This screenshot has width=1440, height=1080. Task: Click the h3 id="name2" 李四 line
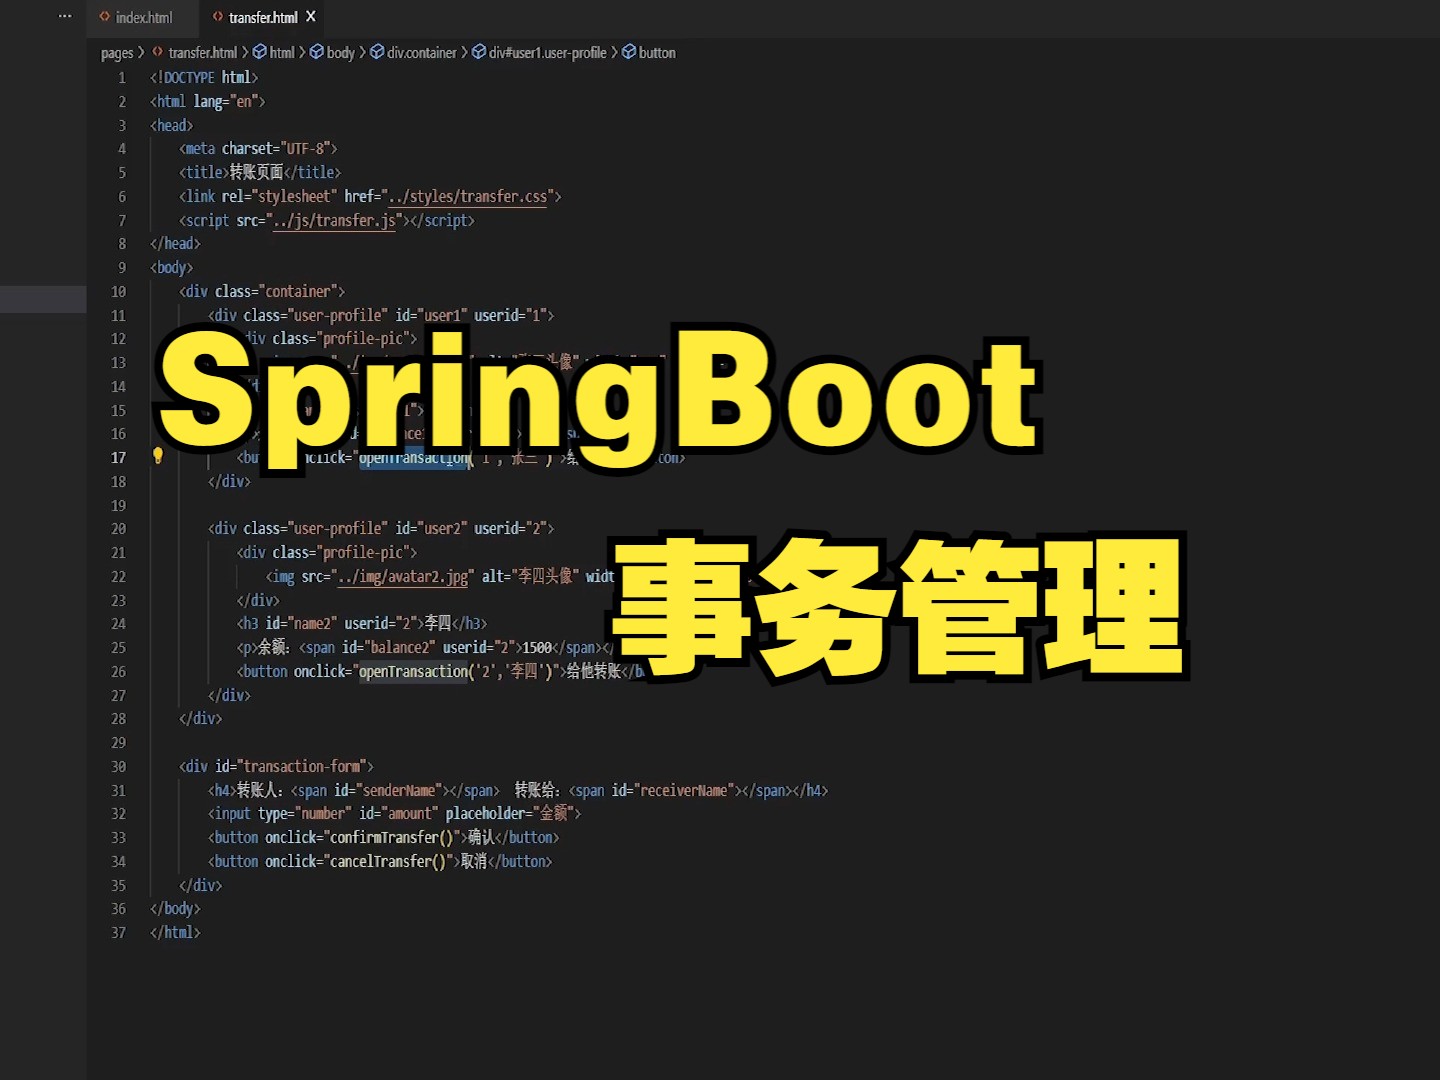362,624
